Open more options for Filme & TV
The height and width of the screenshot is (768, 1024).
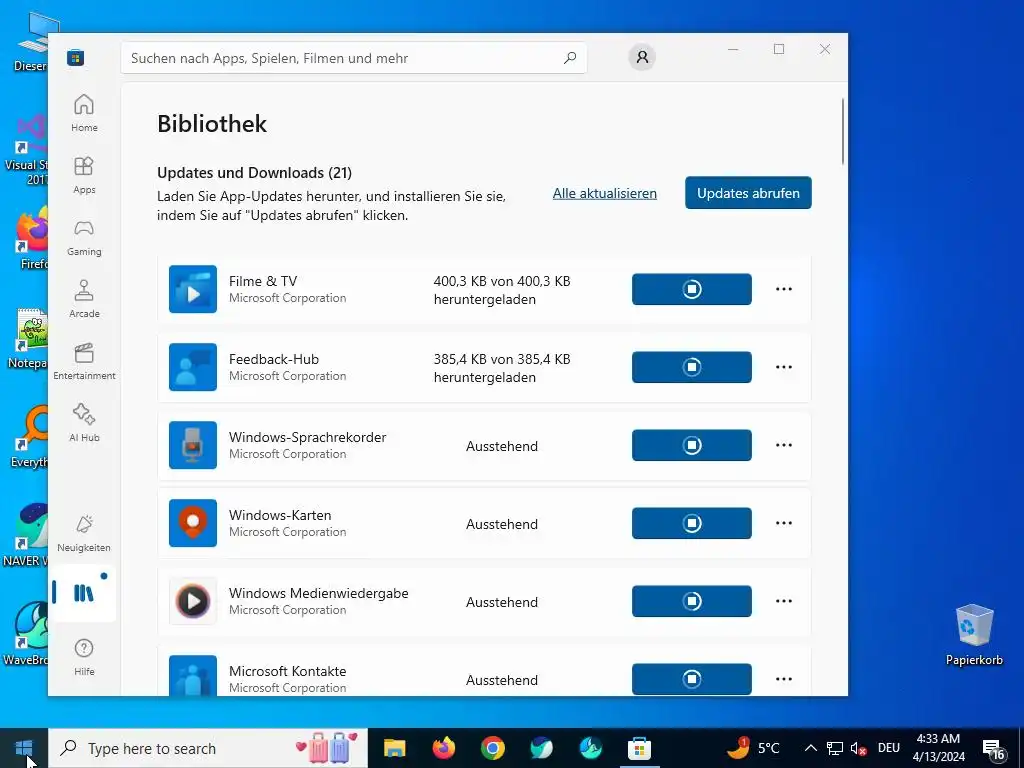(784, 289)
